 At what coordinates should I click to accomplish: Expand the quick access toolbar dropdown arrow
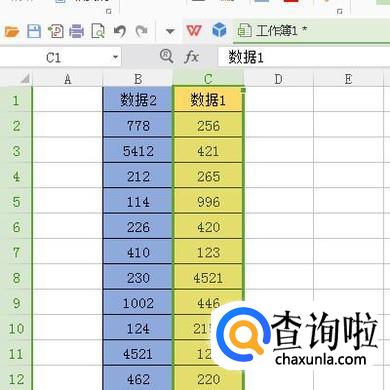pos(170,32)
